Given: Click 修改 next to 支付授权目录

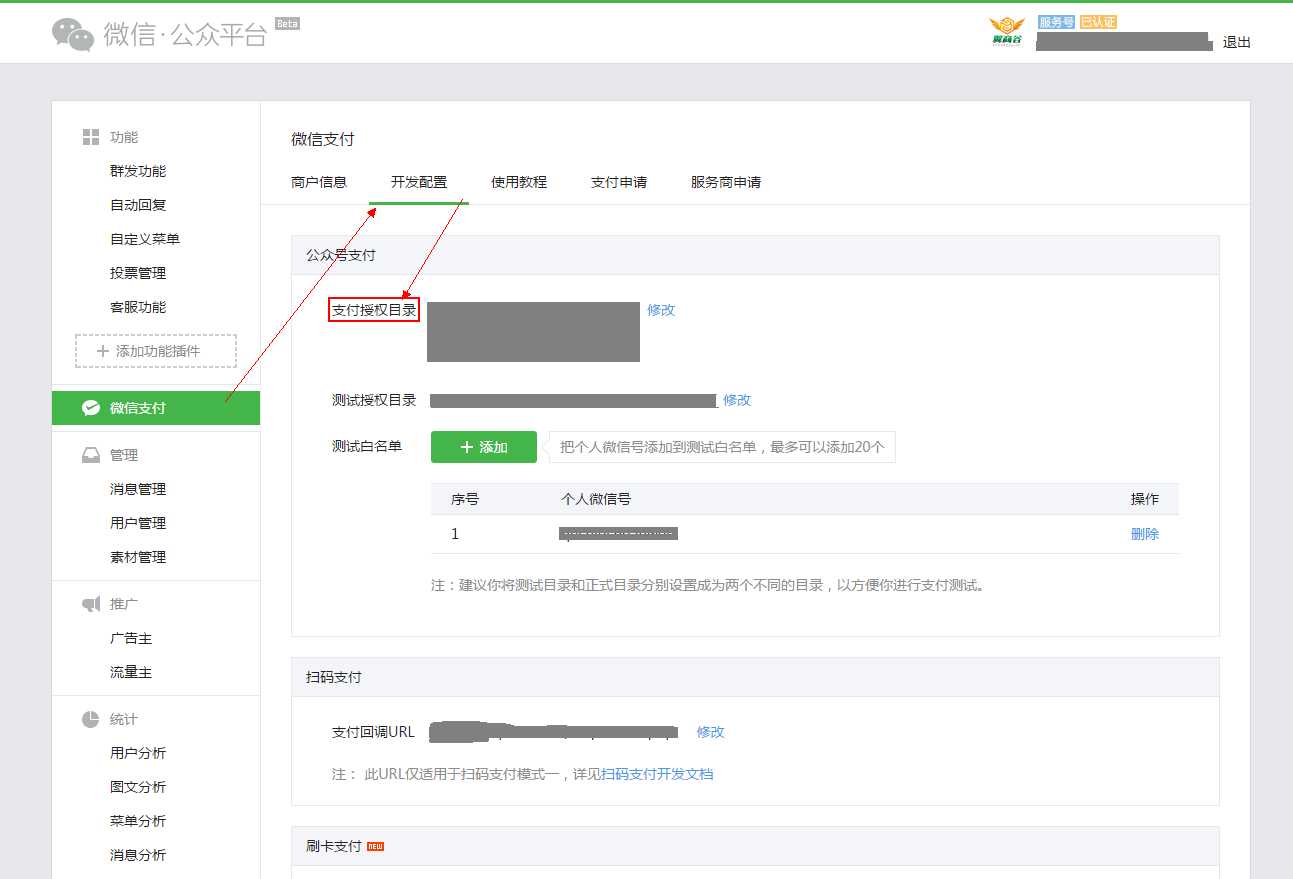Looking at the screenshot, I should [x=661, y=310].
